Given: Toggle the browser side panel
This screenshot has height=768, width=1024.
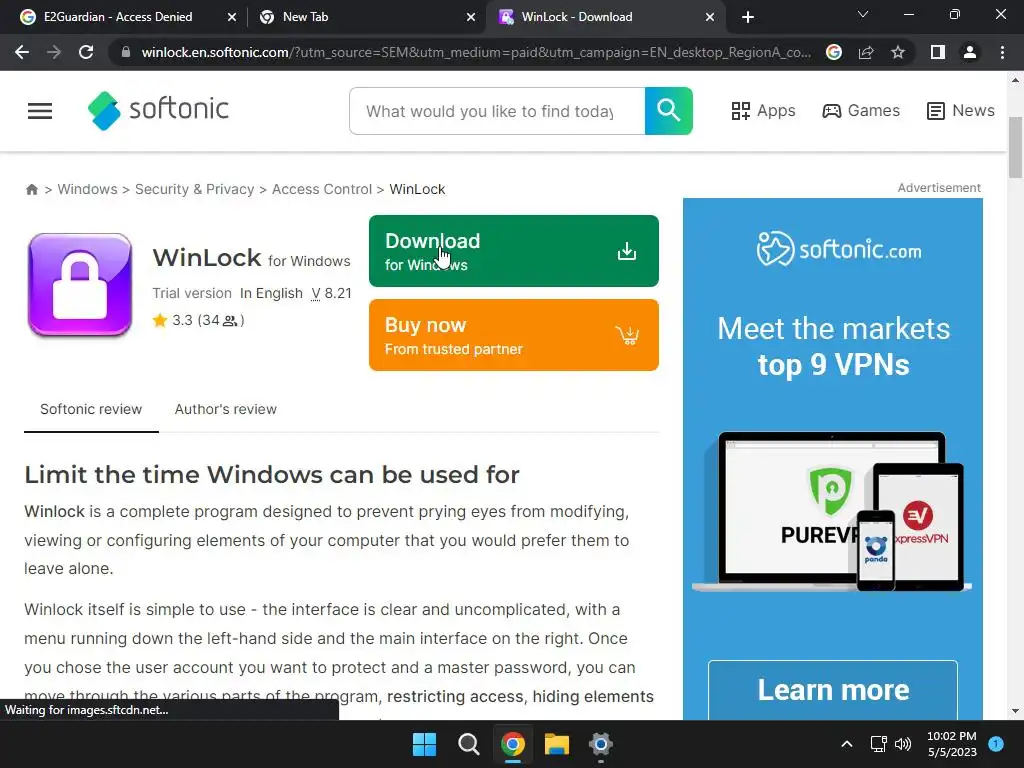Looking at the screenshot, I should pyautogui.click(x=938, y=52).
